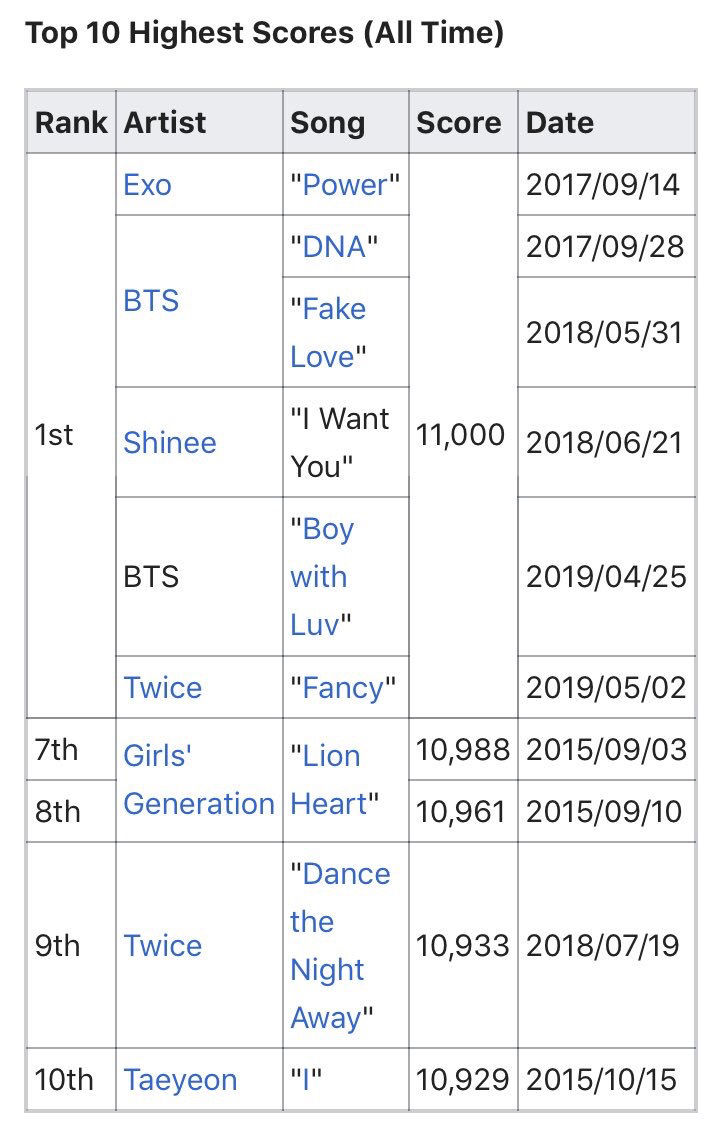Select the 11,000 score cell

[461, 435]
